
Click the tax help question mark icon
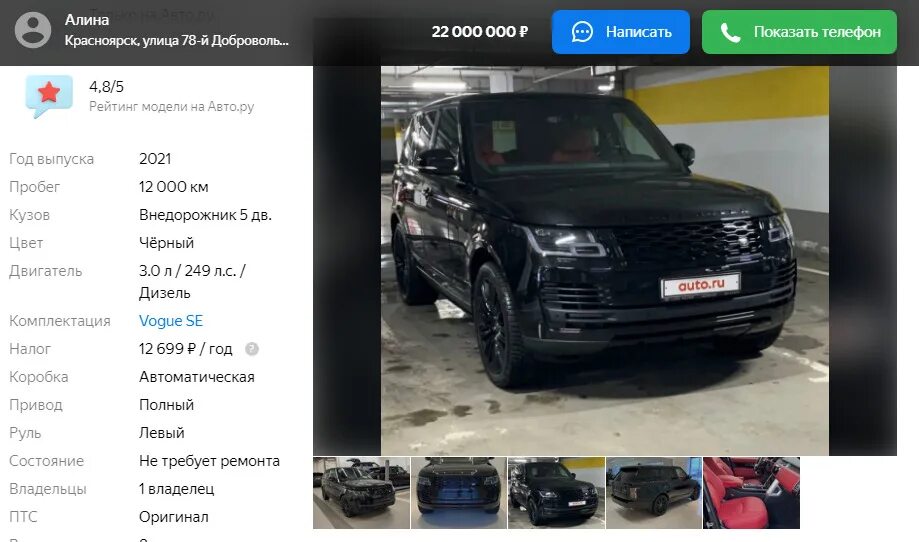251,349
